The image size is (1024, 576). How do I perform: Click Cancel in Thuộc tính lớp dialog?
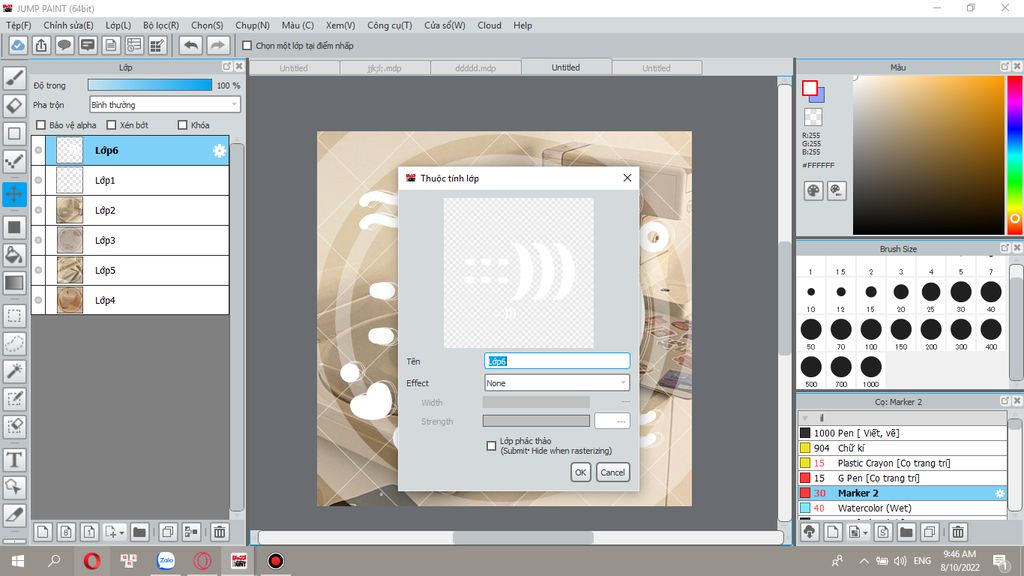click(613, 472)
